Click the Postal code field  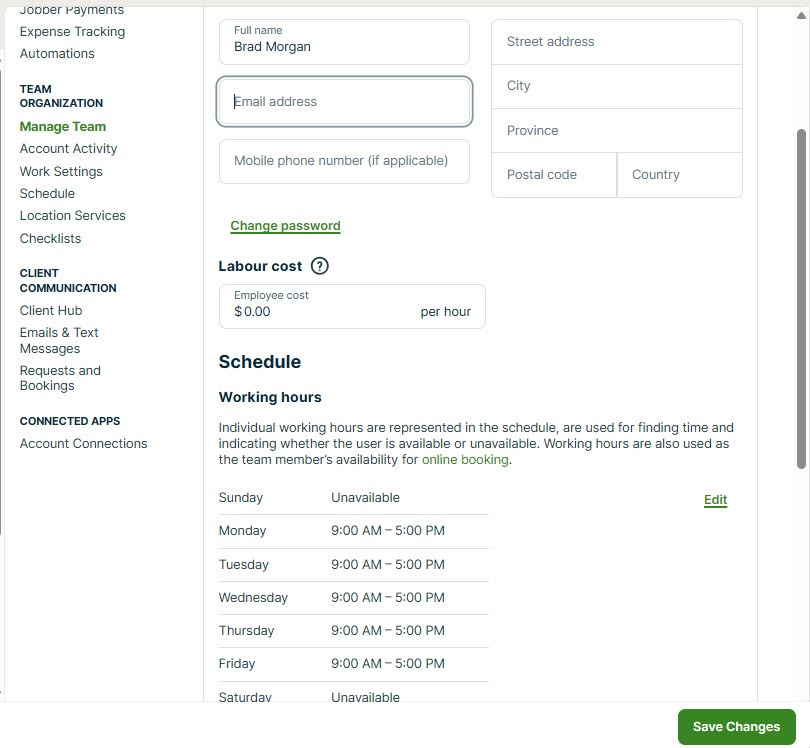point(554,175)
